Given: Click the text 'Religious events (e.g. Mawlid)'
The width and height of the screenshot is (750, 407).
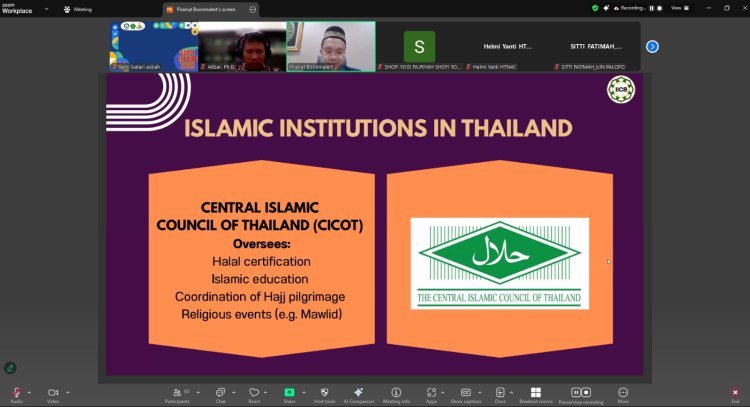Looking at the screenshot, I should click(x=261, y=314).
